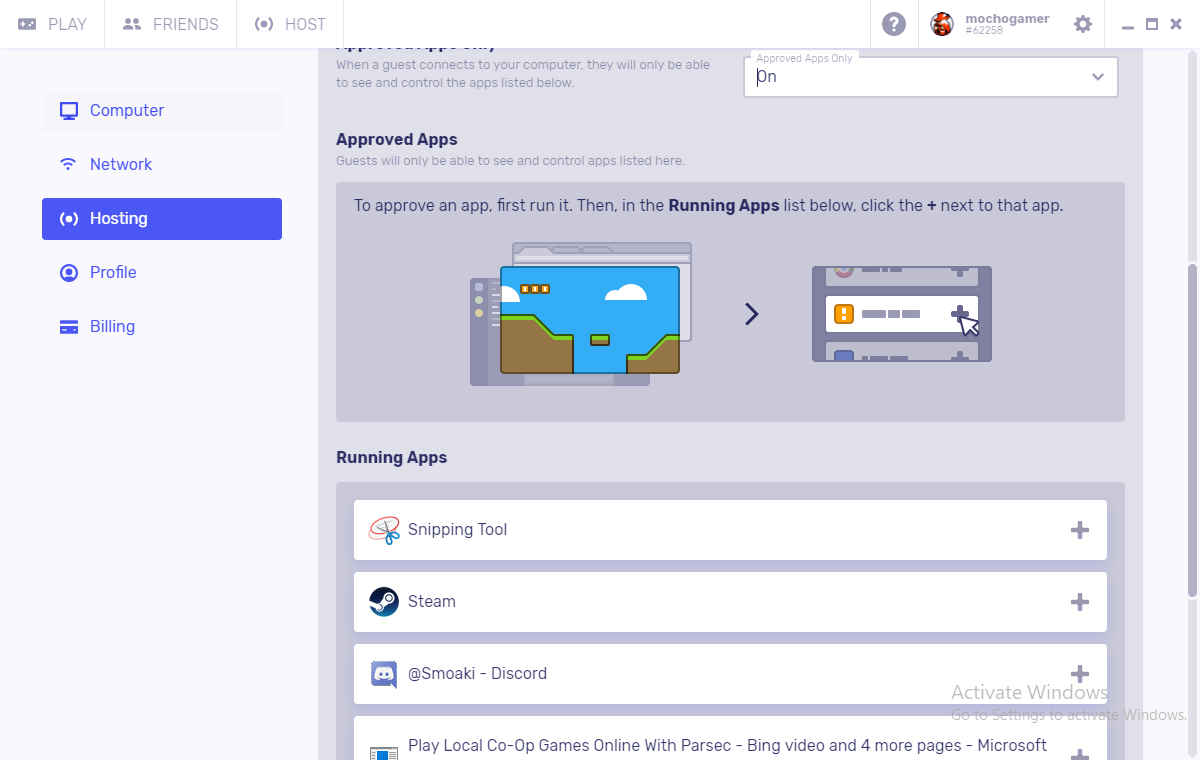Click the Approved Apps Only dropdown arrow
1200x760 pixels.
(1098, 77)
